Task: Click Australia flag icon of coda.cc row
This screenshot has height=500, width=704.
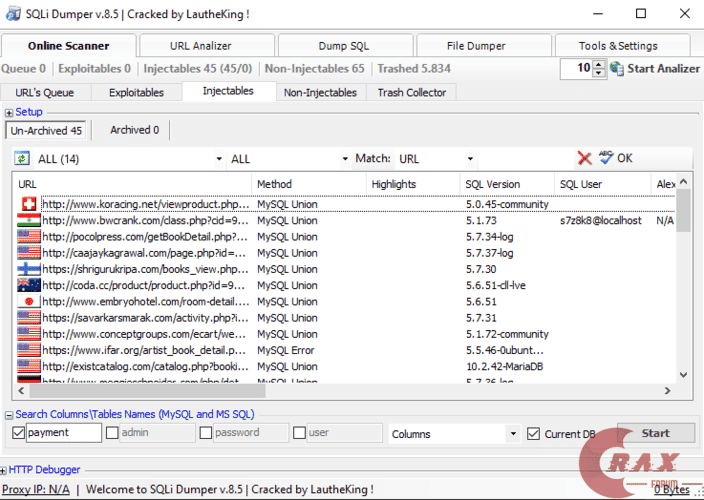Action: click(x=29, y=285)
